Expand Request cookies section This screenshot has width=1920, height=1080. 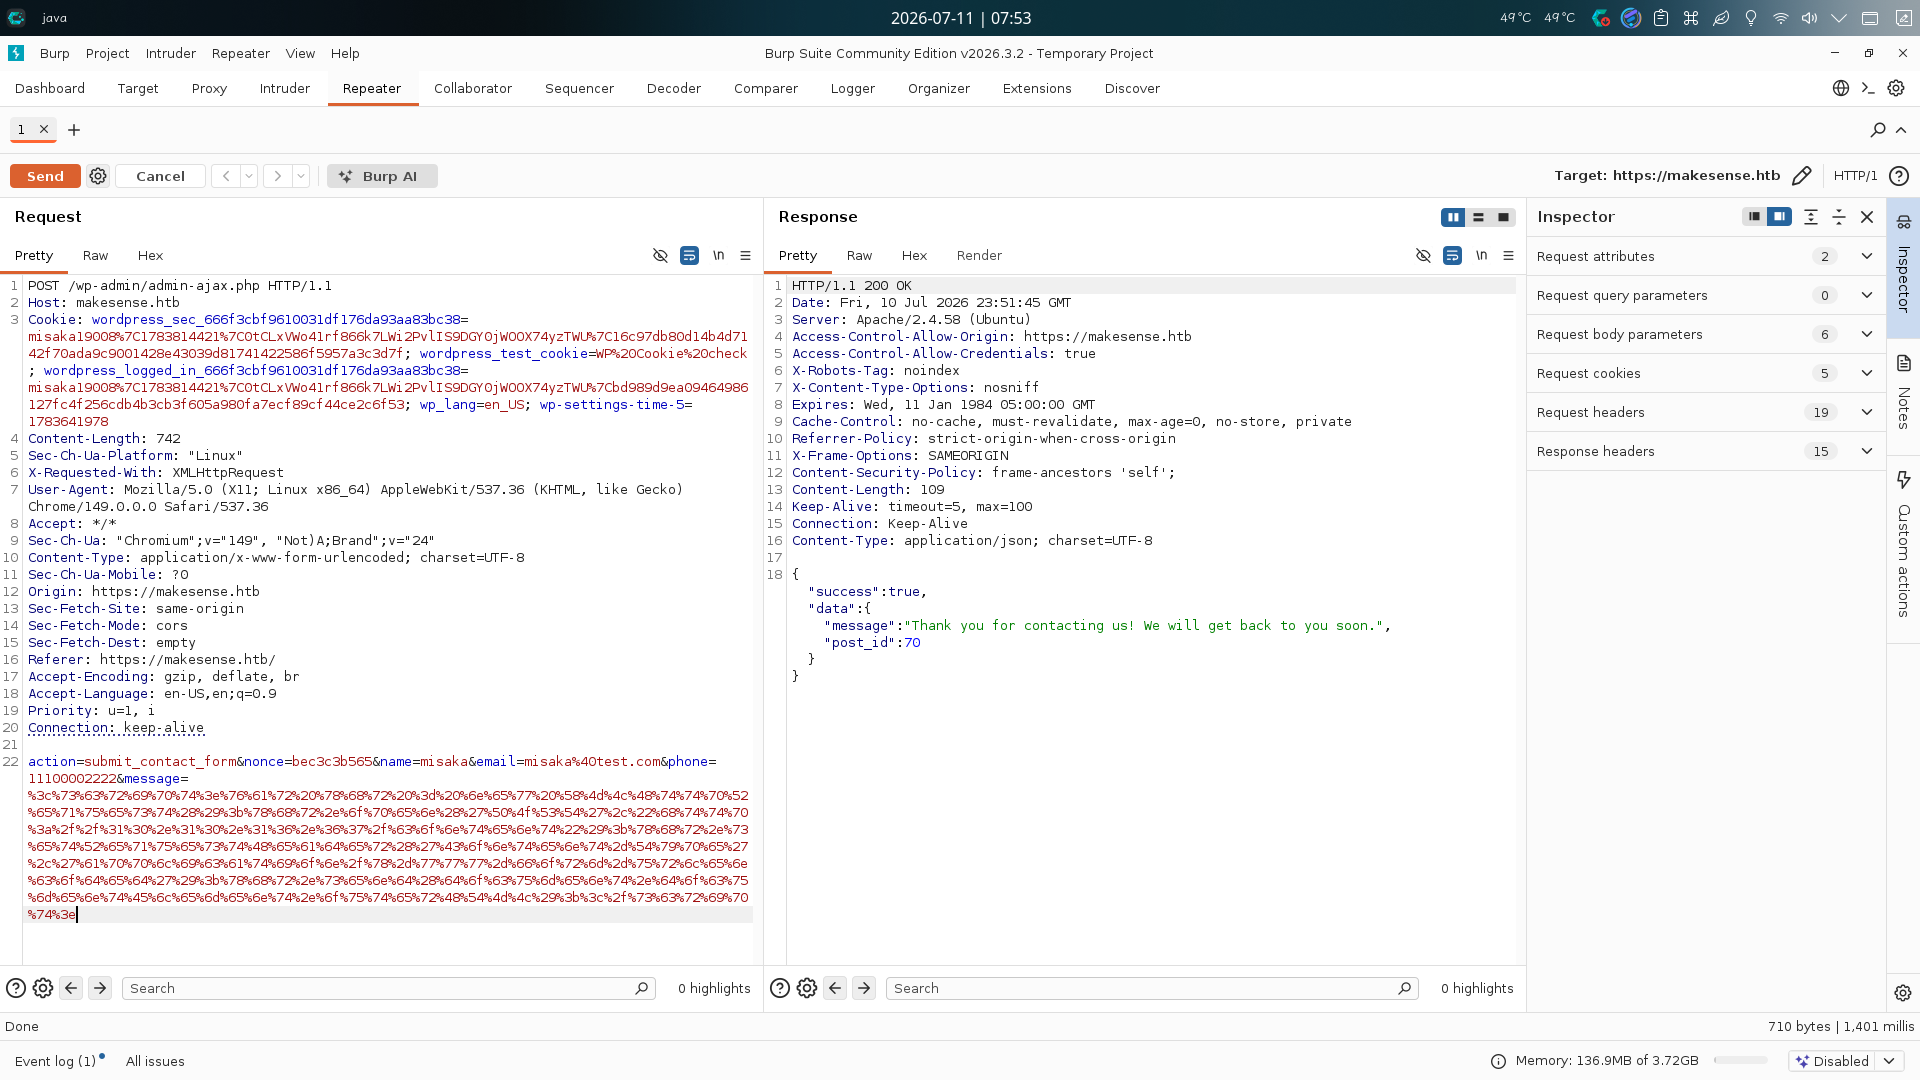pyautogui.click(x=1706, y=373)
